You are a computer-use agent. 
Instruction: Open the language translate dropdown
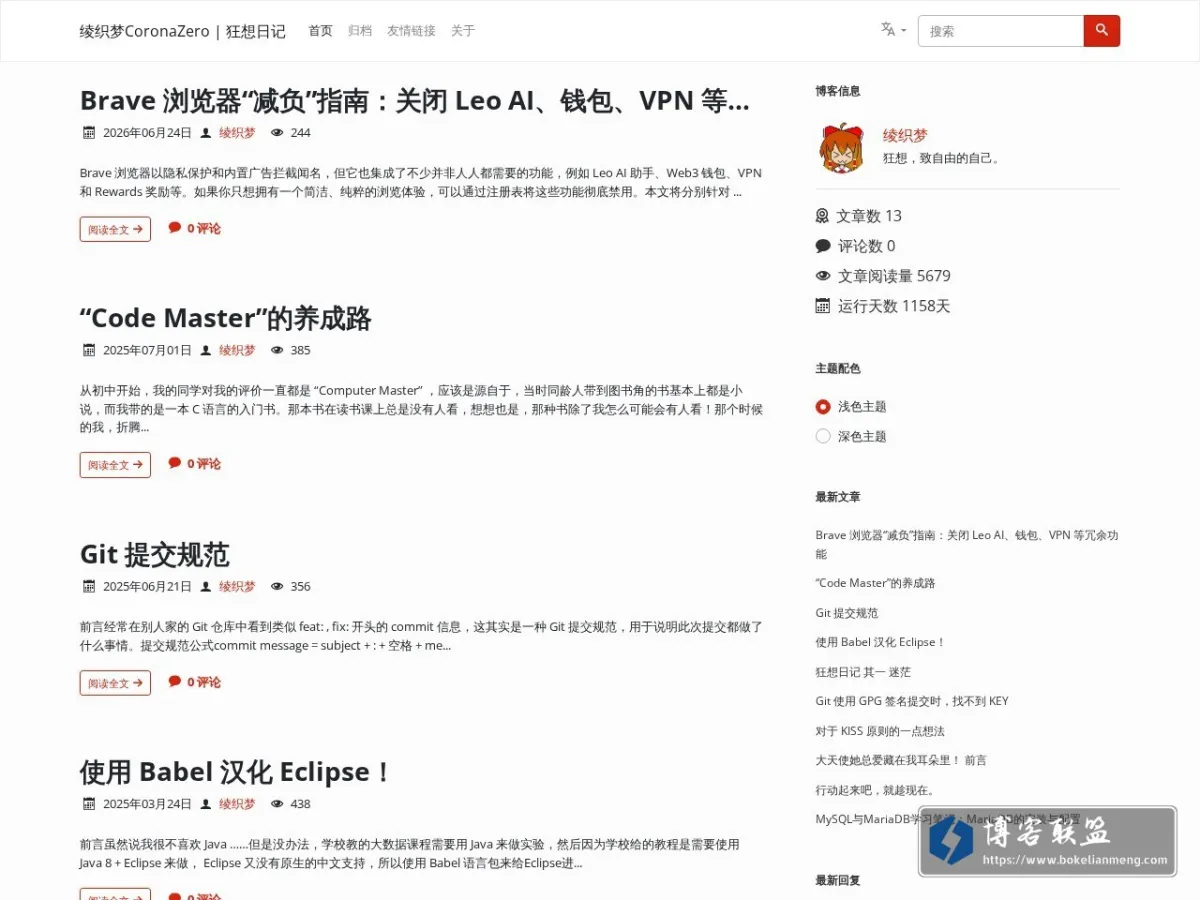click(x=893, y=30)
